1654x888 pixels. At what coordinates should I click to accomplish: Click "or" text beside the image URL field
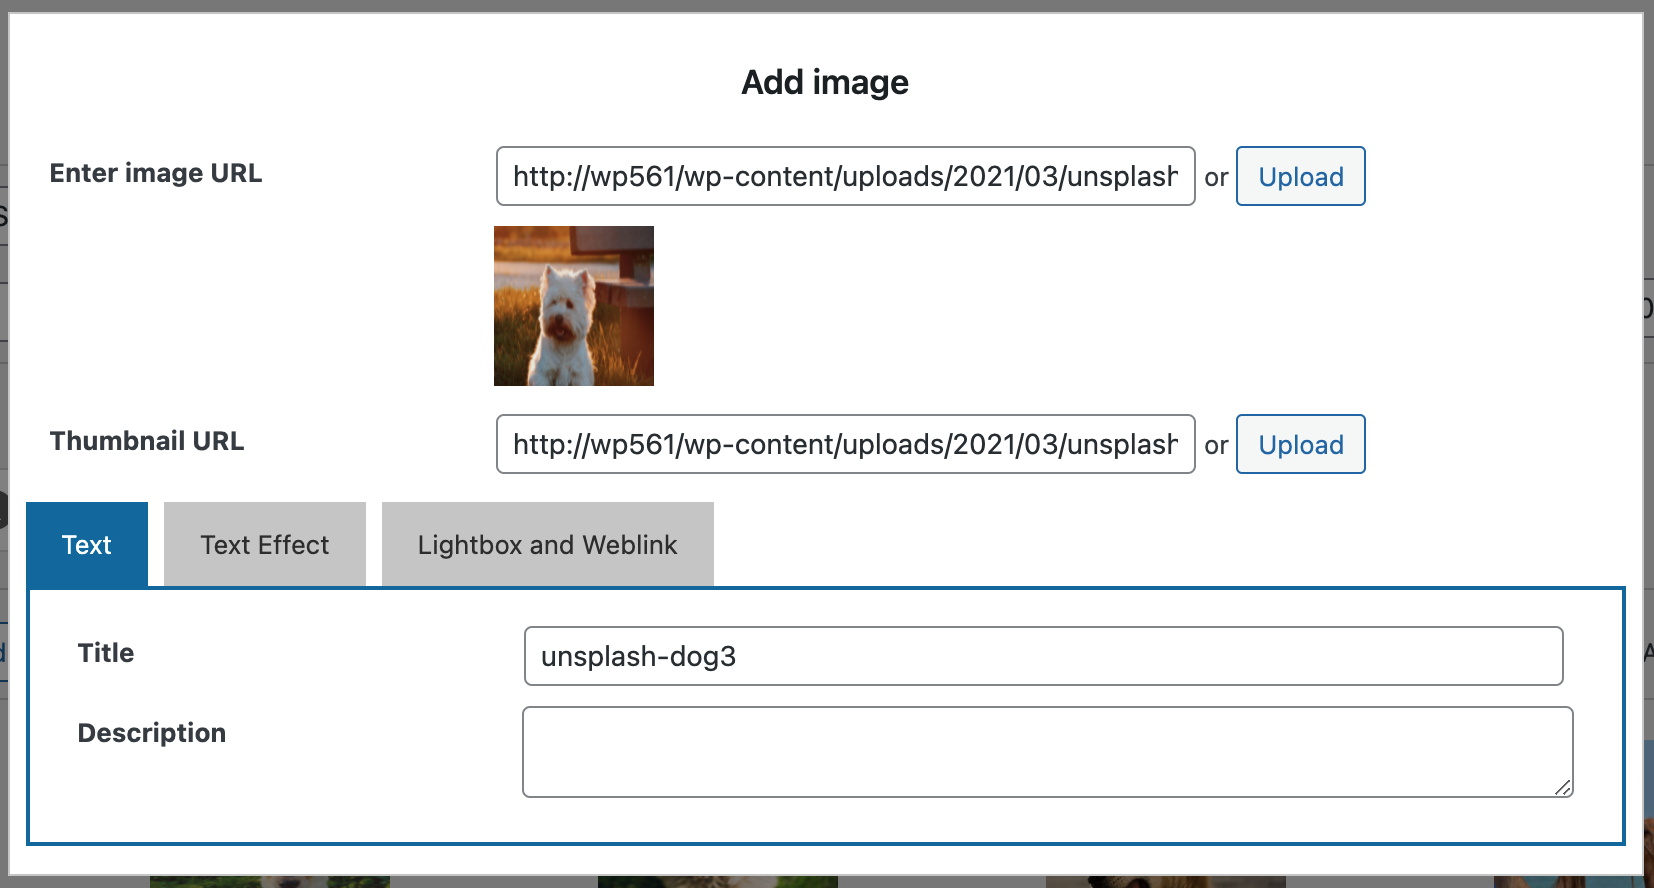click(1216, 177)
